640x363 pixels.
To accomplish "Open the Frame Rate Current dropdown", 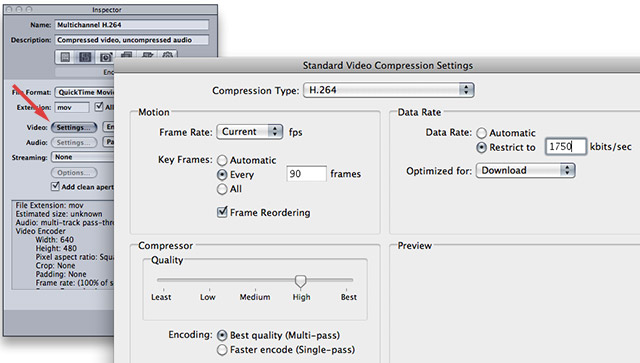I will point(249,132).
